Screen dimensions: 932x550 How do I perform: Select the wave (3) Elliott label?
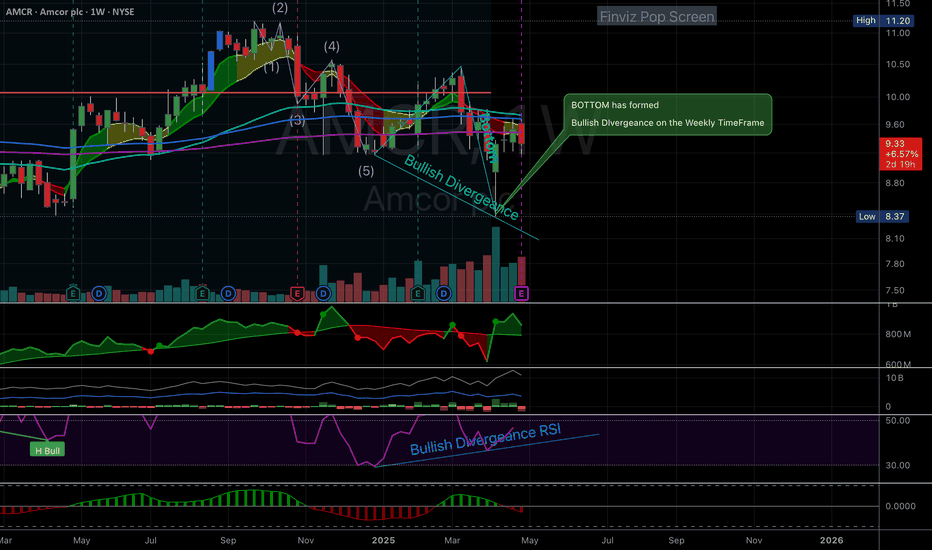(297, 121)
